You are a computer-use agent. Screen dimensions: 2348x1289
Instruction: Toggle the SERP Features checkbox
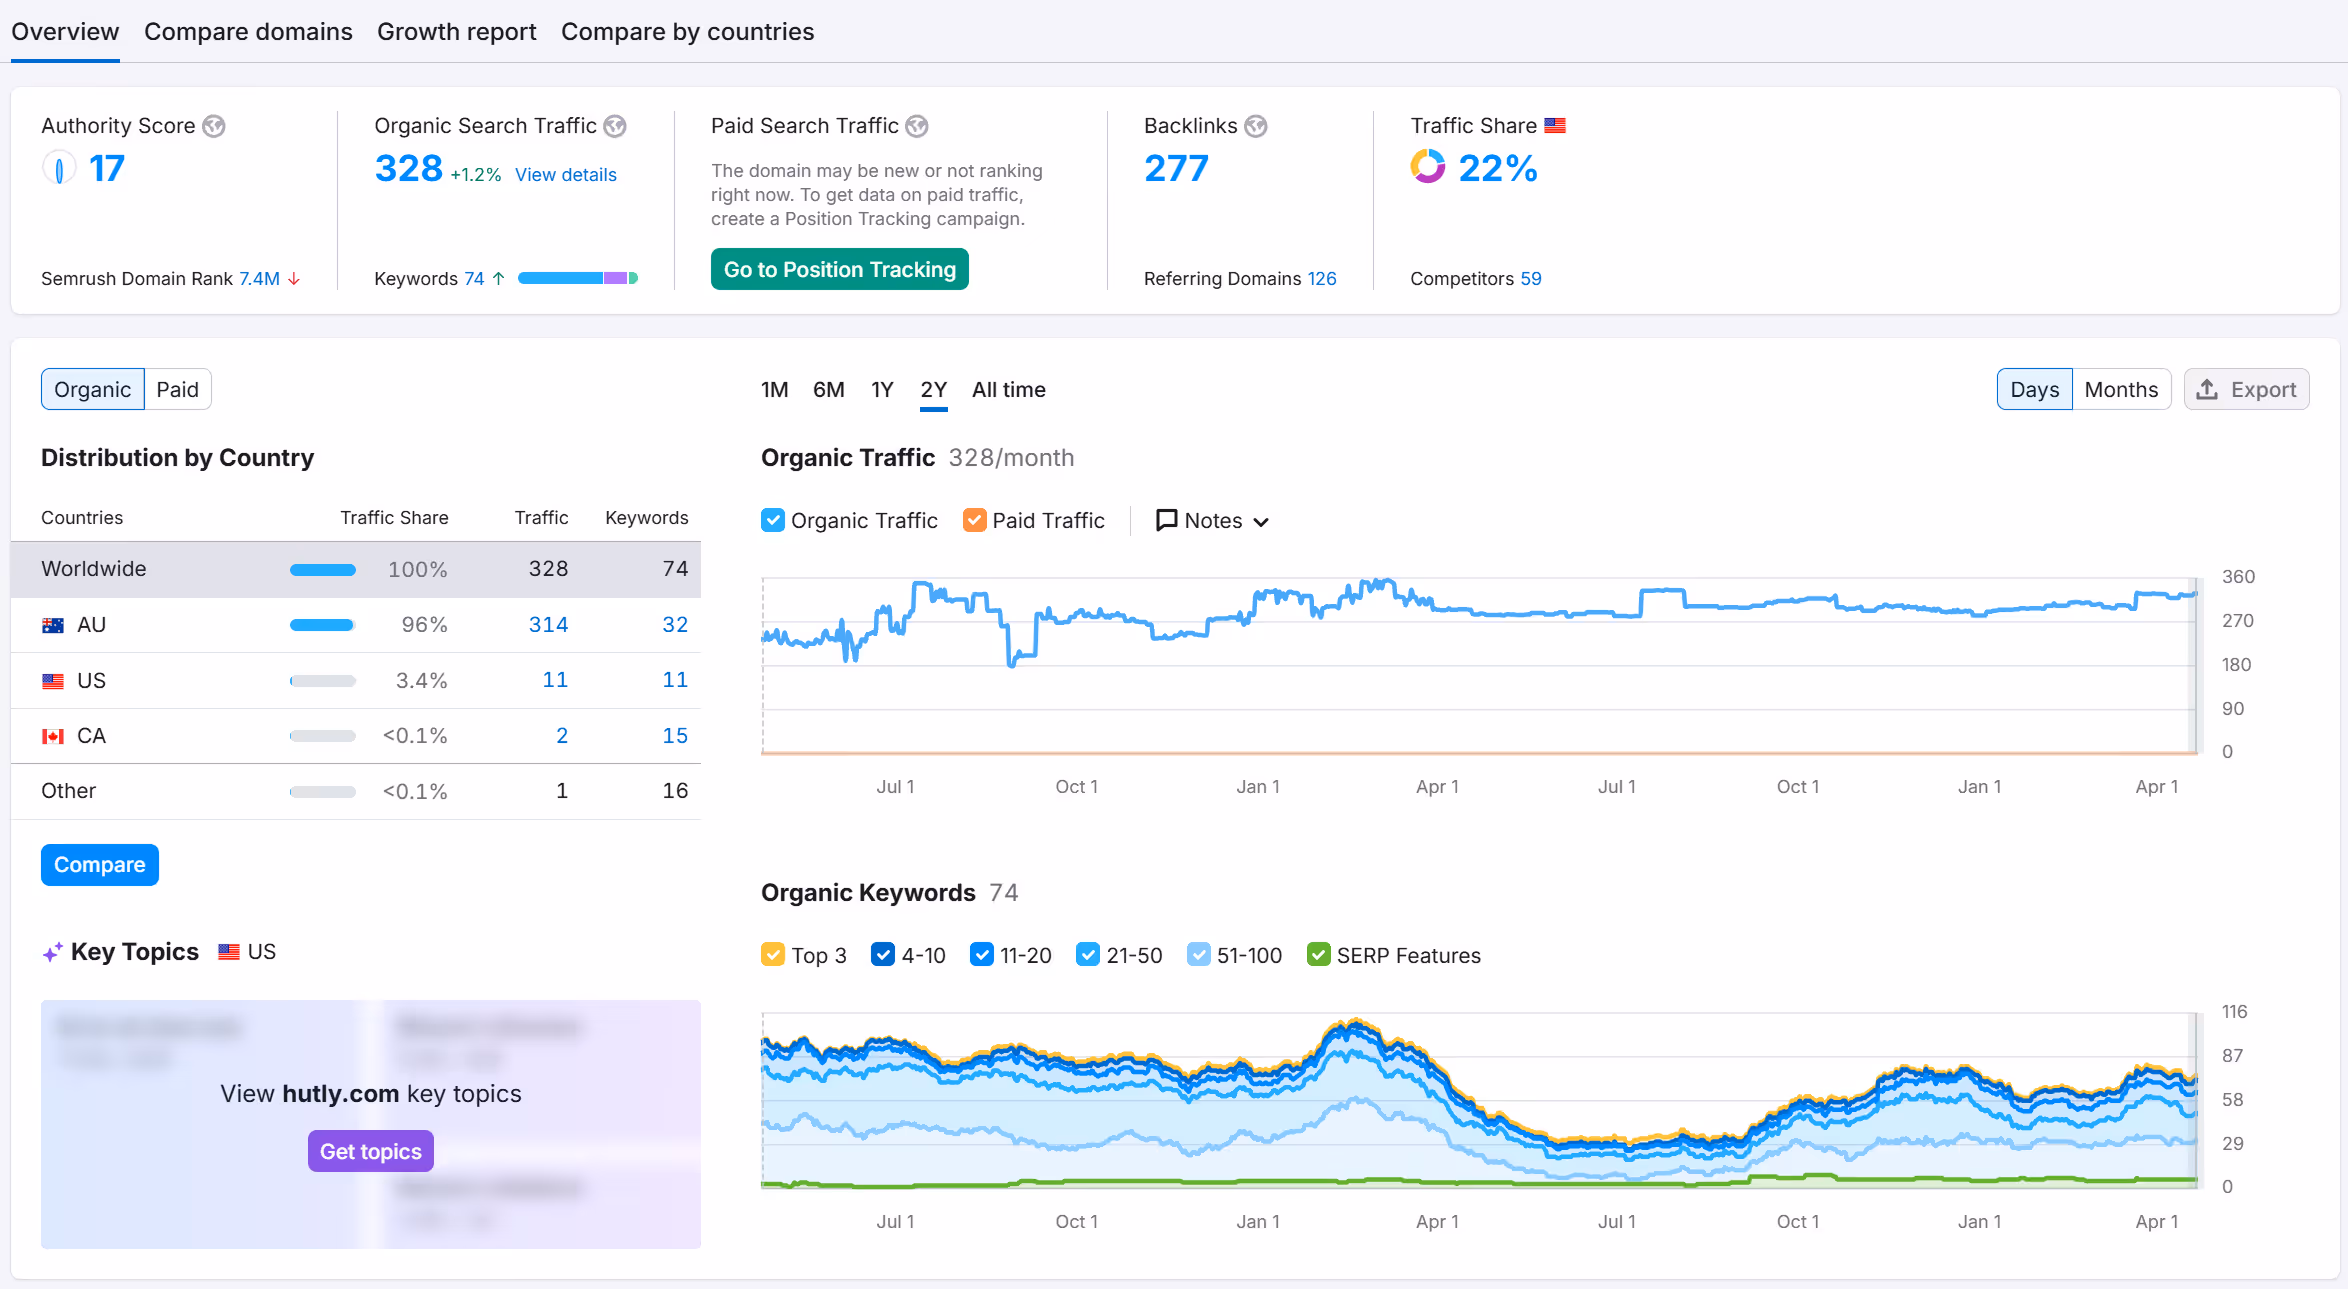pyautogui.click(x=1319, y=955)
